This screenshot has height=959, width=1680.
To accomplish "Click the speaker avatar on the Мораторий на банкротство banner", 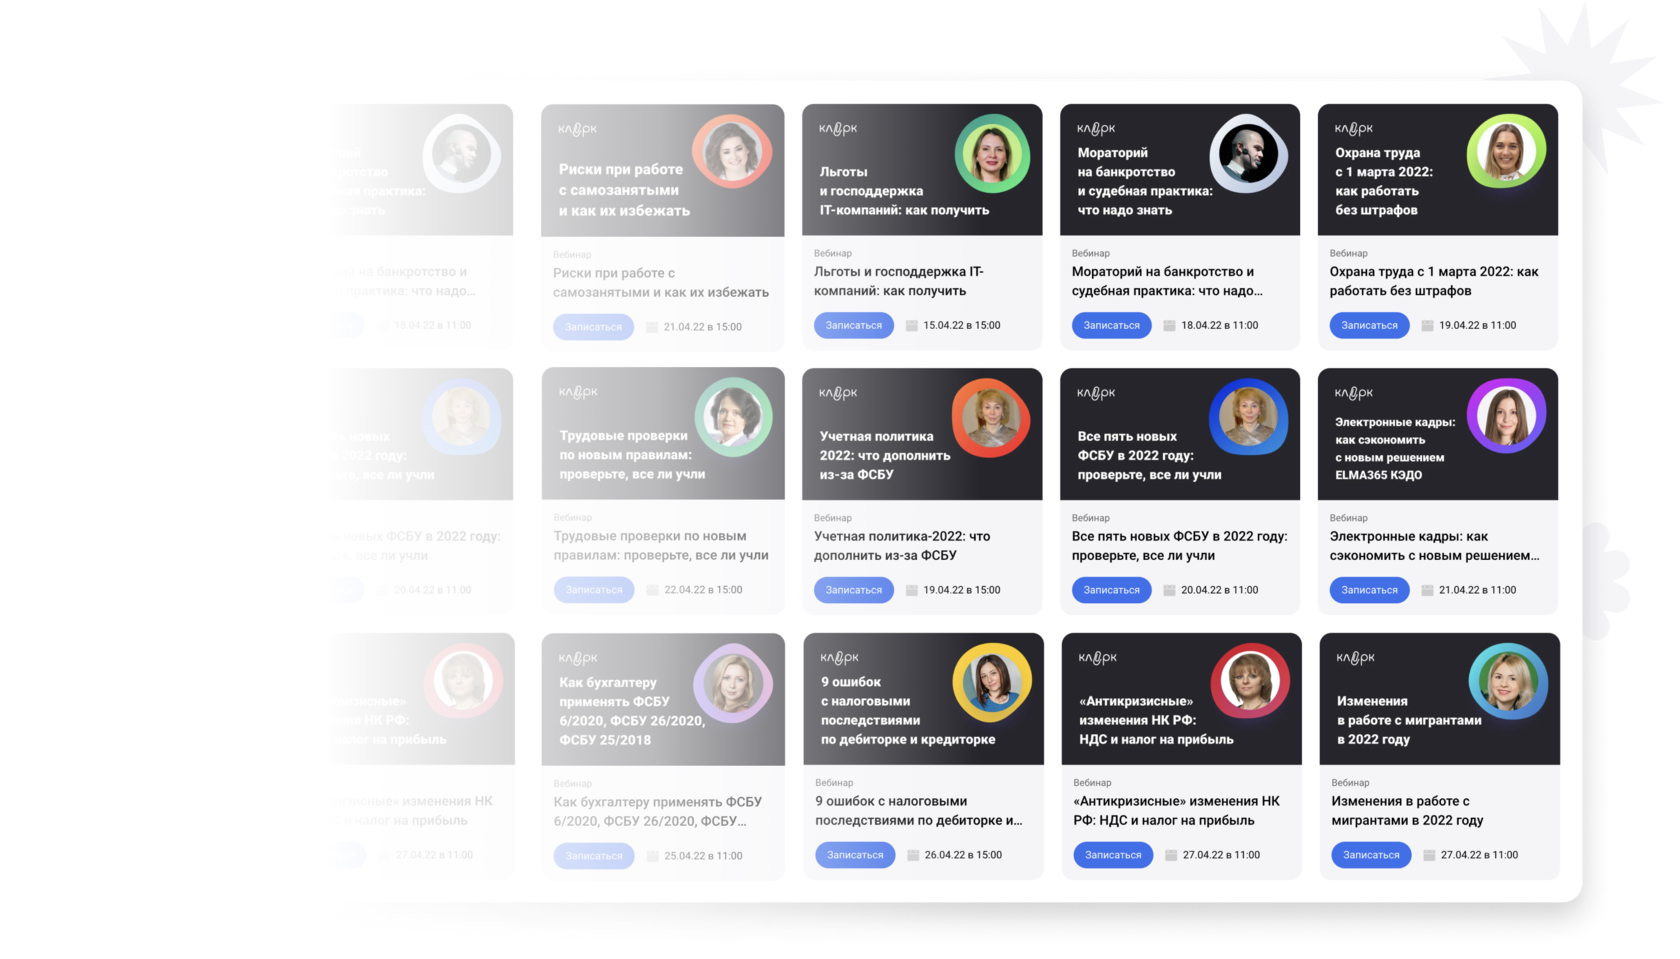I will (1249, 154).
